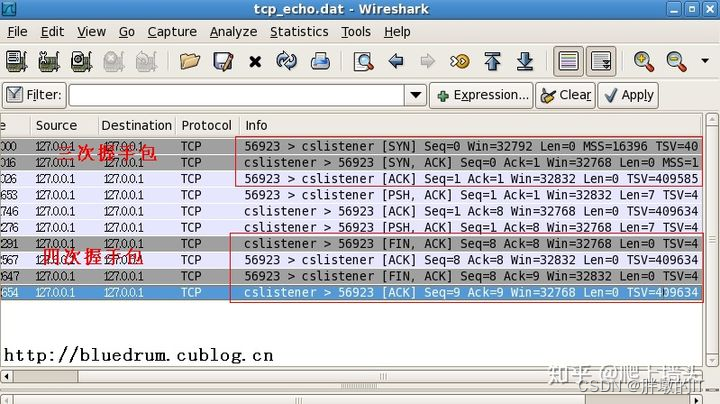Select the [SYN] Seq=0 Win=32792 packet

point(351,146)
